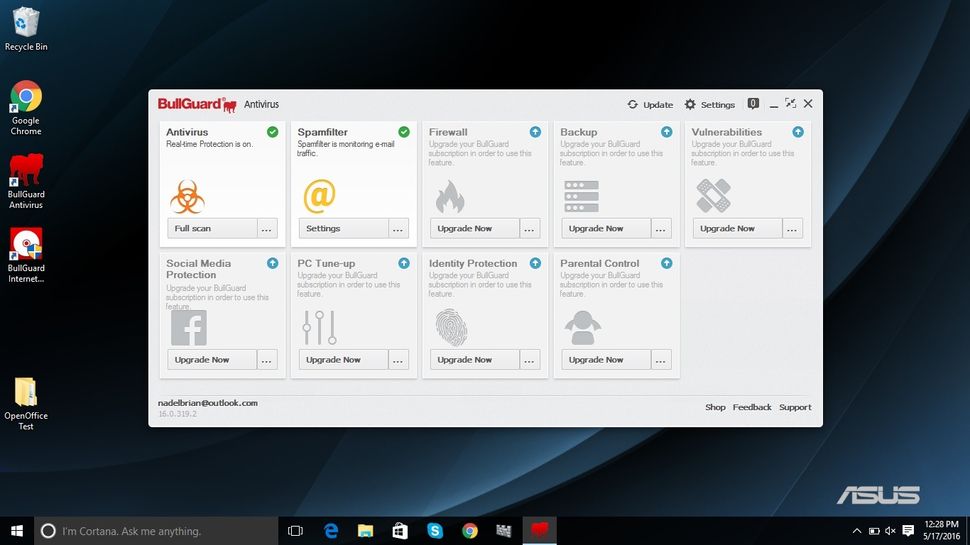Screen dimensions: 970x545
Task: Click the Update button with refresh icon
Action: tap(650, 105)
